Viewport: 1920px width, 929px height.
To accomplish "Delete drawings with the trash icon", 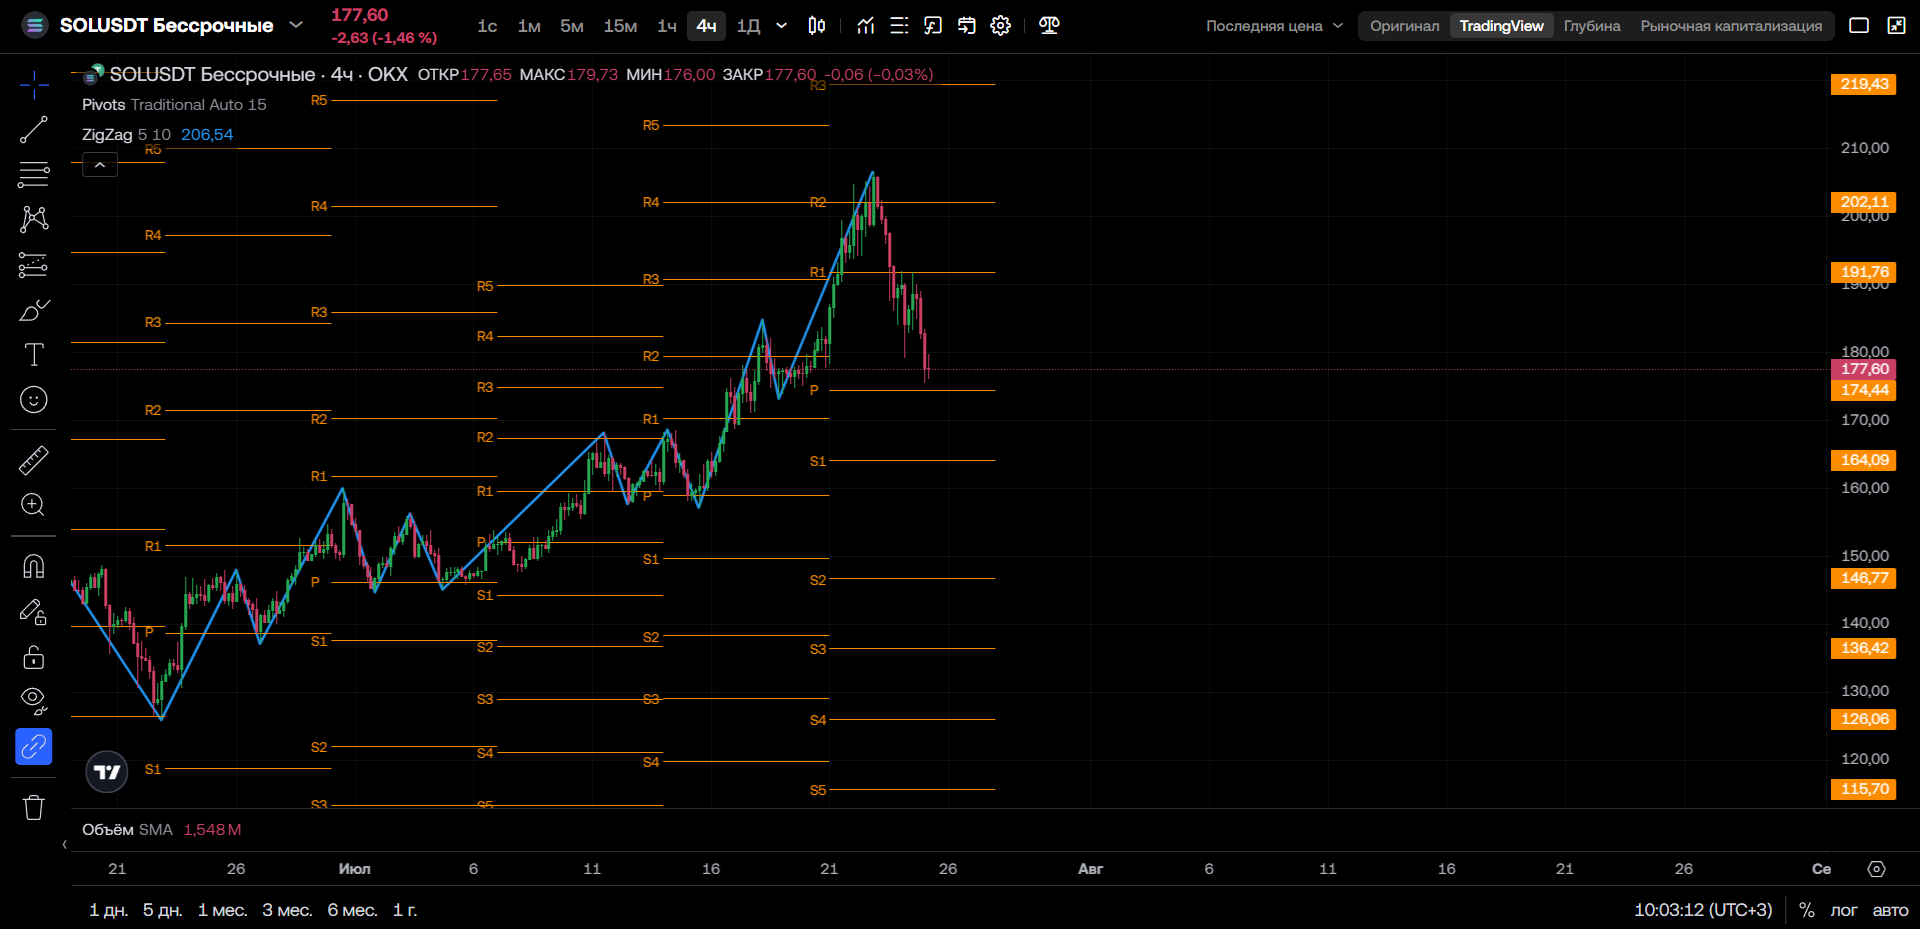I will point(34,807).
